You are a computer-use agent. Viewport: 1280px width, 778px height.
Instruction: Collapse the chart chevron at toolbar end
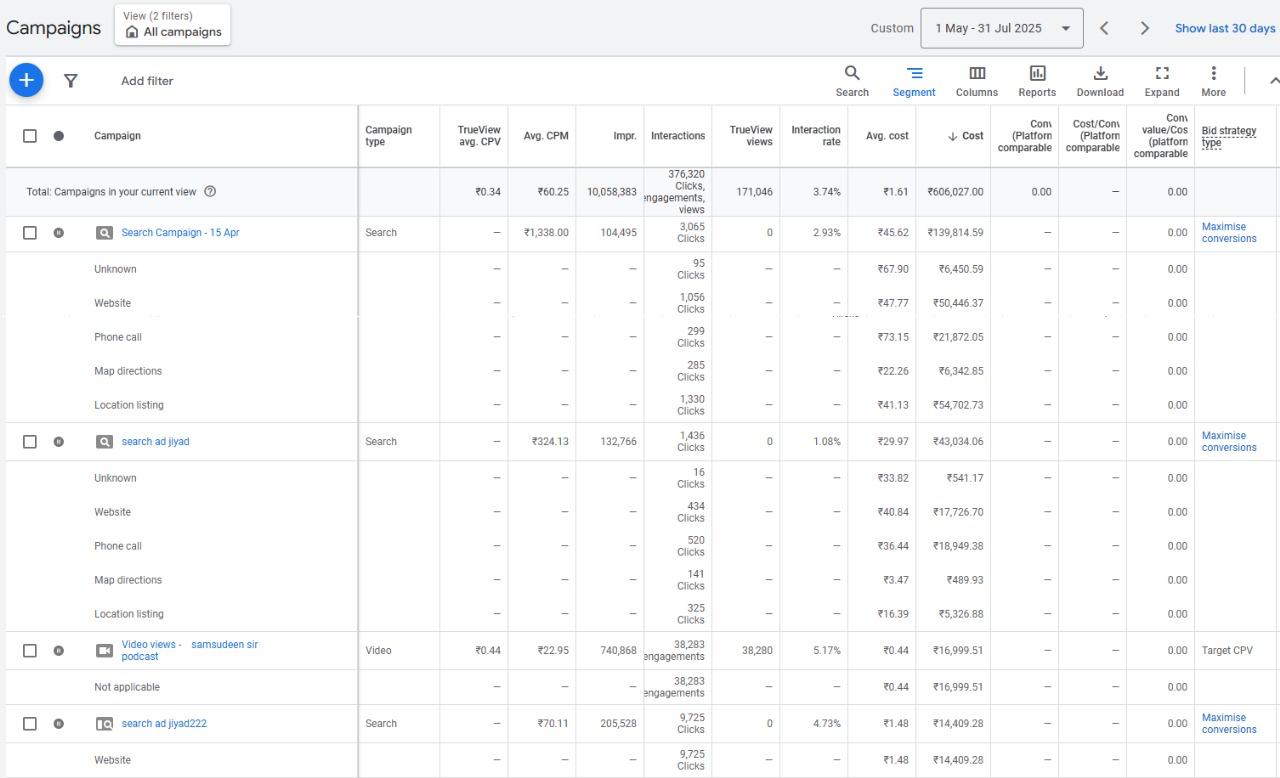tap(1273, 81)
